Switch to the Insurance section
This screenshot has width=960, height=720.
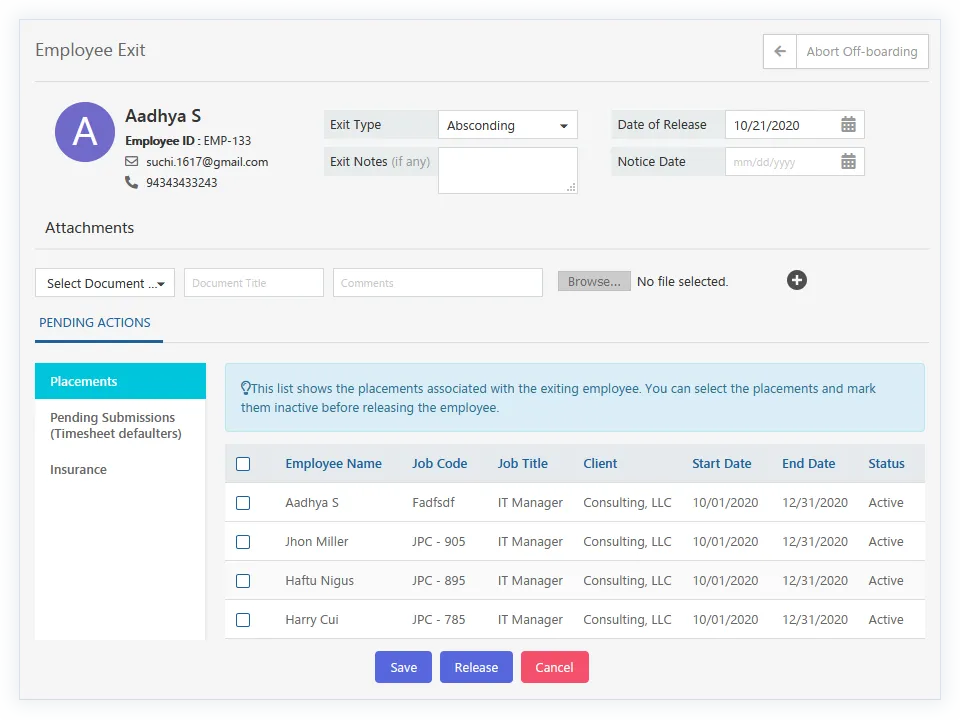pyautogui.click(x=78, y=469)
